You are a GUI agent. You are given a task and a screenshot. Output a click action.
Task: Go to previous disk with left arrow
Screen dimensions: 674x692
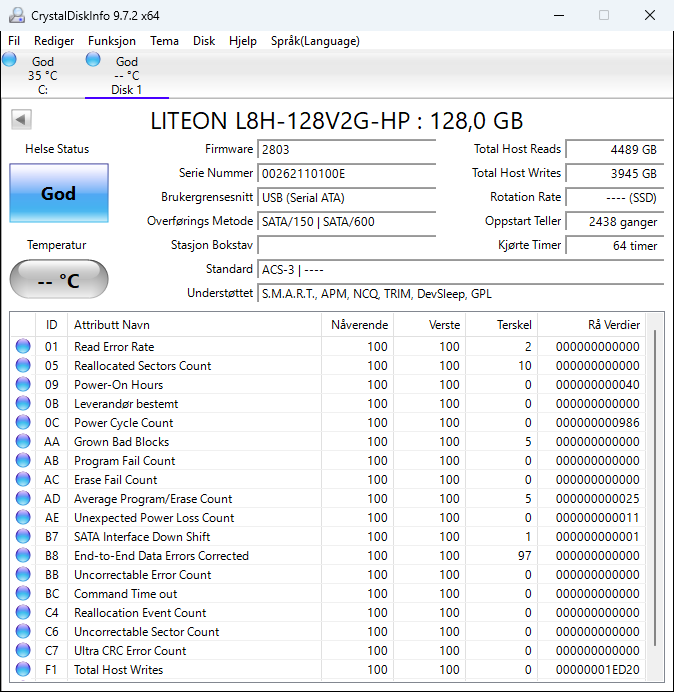(21, 119)
